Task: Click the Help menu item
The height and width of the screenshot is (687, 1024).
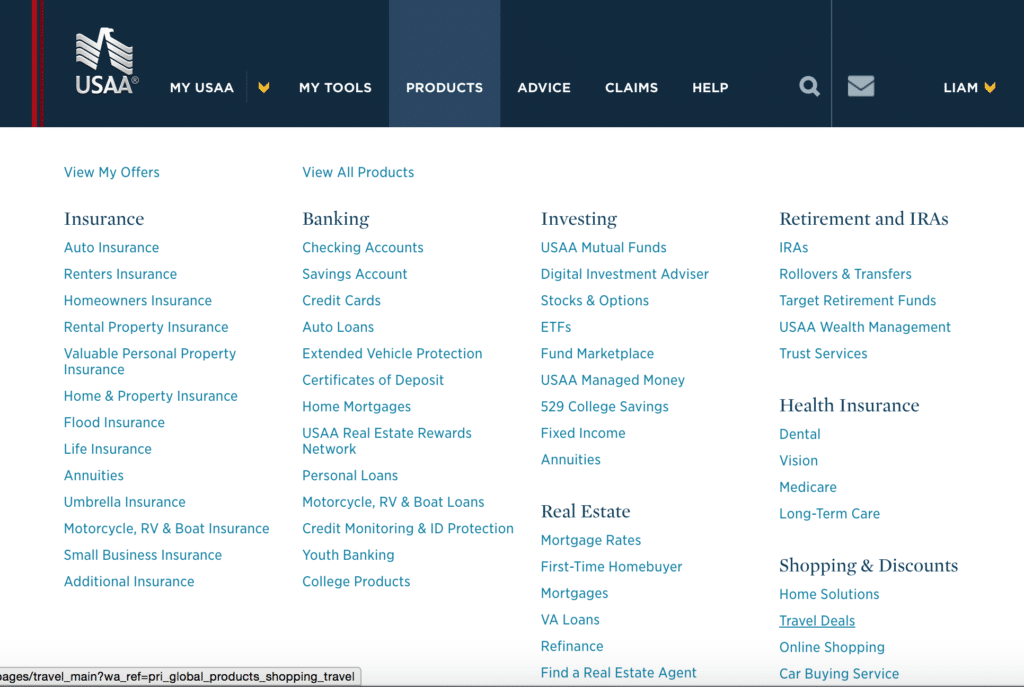Action: click(x=710, y=88)
